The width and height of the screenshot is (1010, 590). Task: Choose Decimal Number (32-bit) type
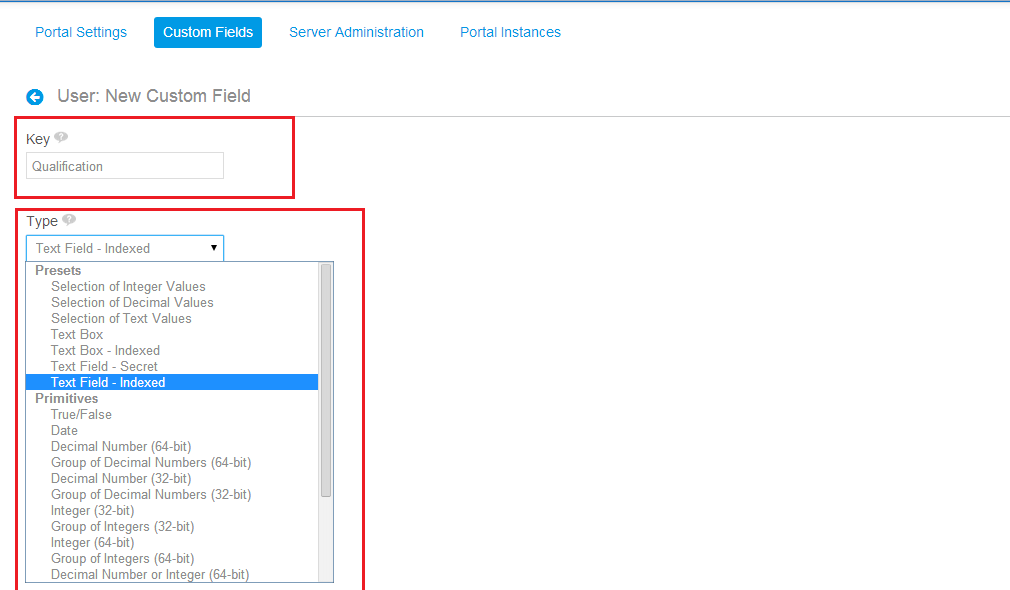click(x=172, y=479)
